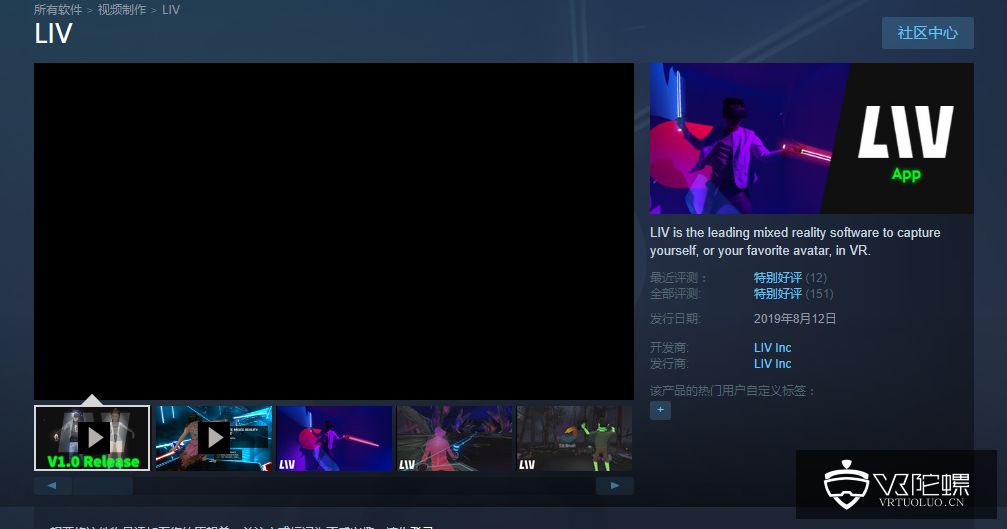Open developer LIV Inc link

click(773, 347)
